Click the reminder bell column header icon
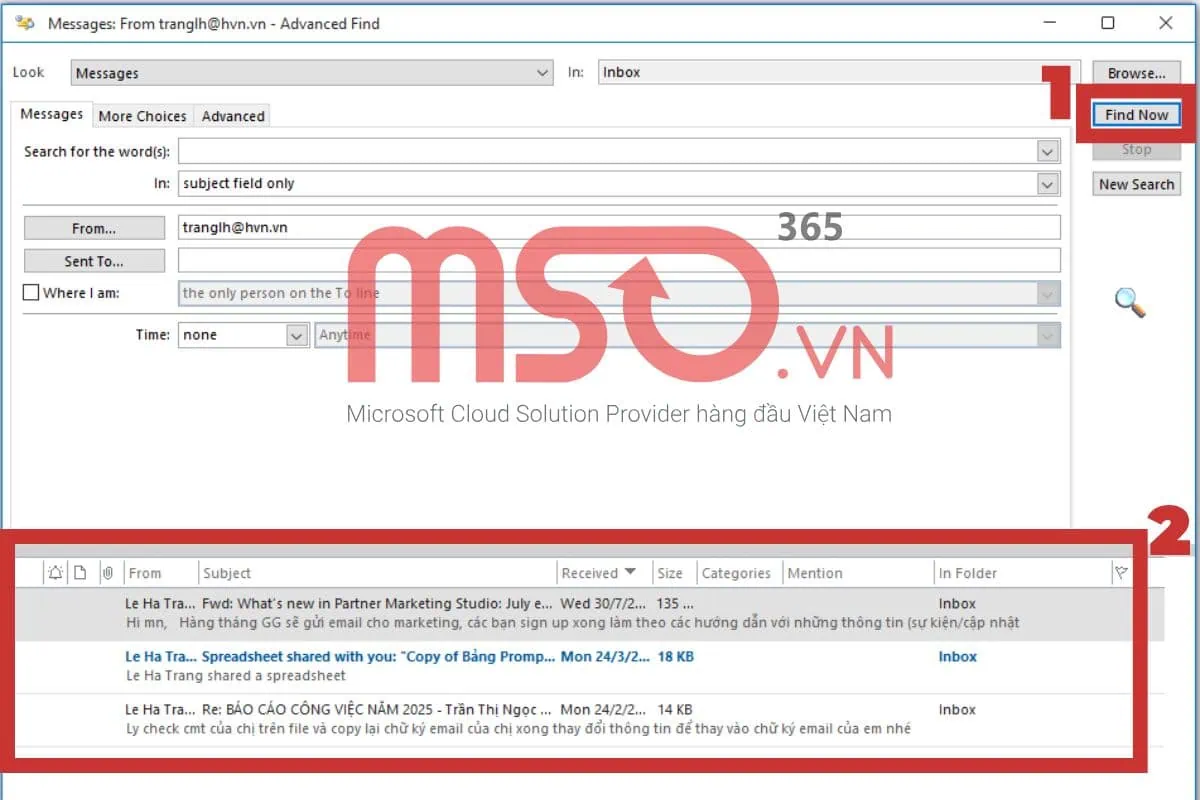Screen dimensions: 1200x800 (55, 572)
